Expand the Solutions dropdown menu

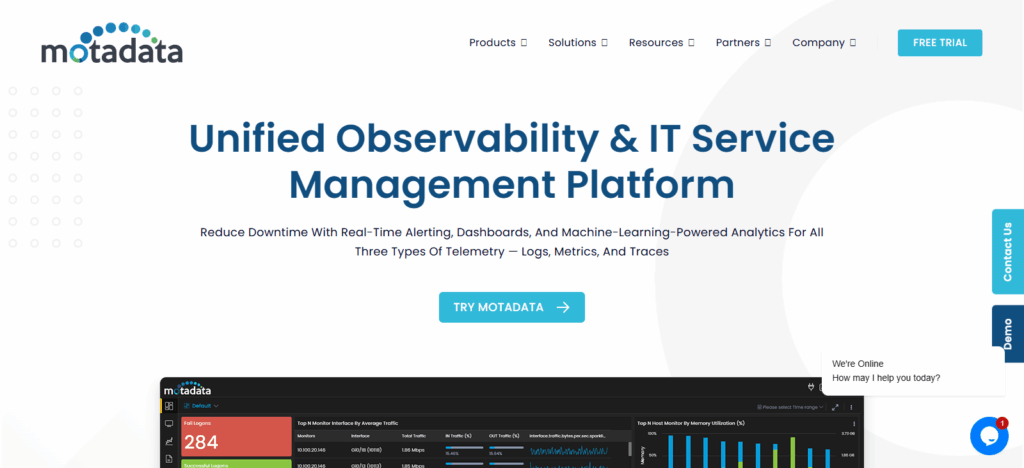coord(577,43)
